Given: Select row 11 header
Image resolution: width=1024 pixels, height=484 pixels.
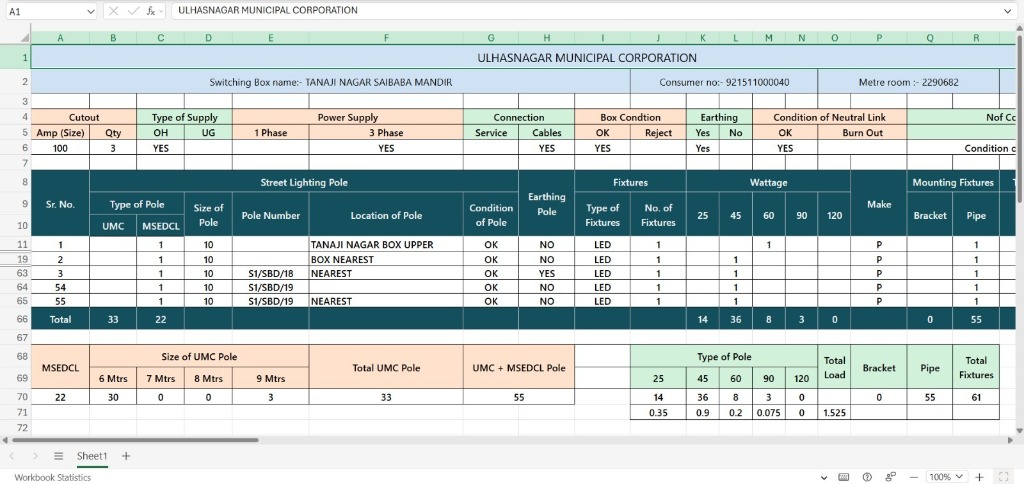Looking at the screenshot, I should [15, 244].
